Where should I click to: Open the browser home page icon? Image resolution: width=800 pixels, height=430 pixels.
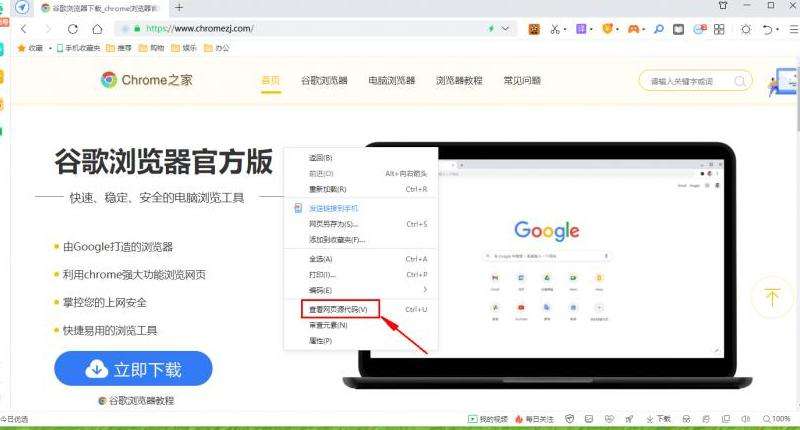(97, 29)
